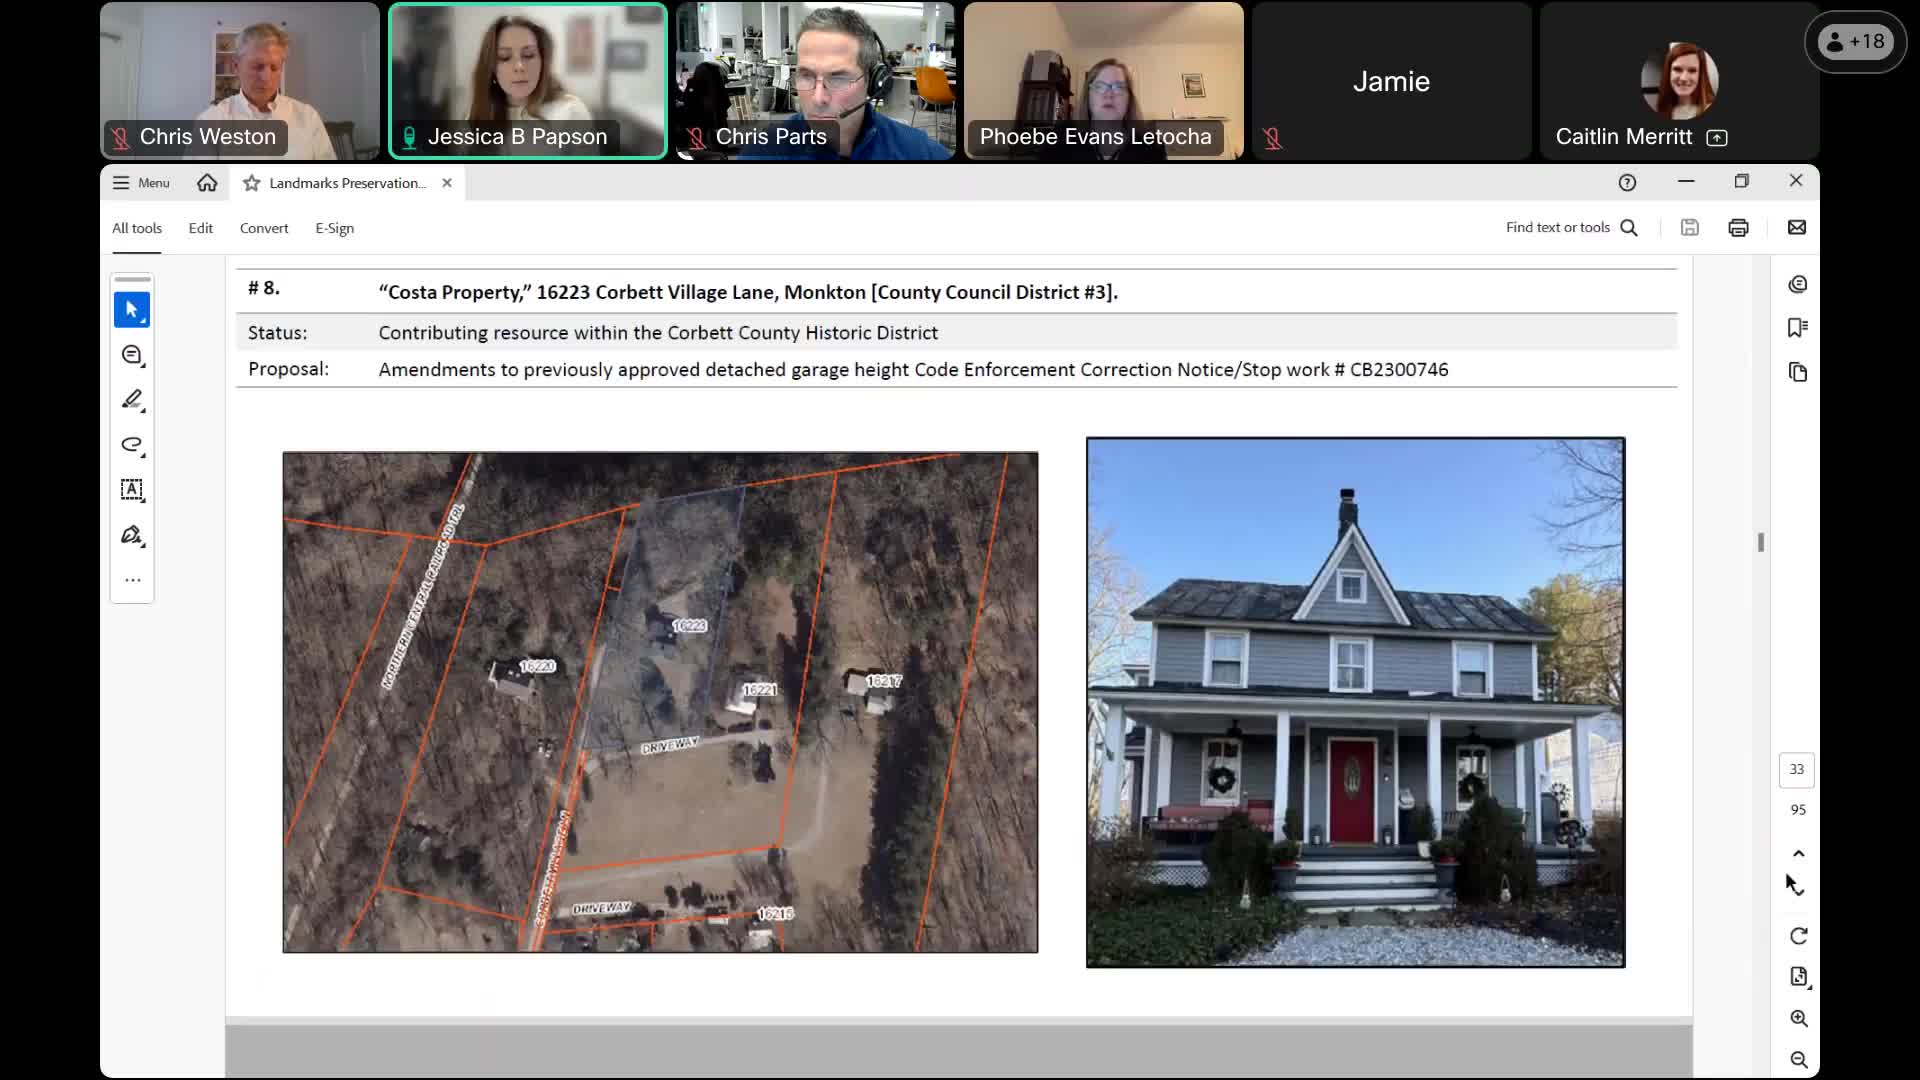
Task: Expand the +18 participants list
Action: coord(1855,42)
